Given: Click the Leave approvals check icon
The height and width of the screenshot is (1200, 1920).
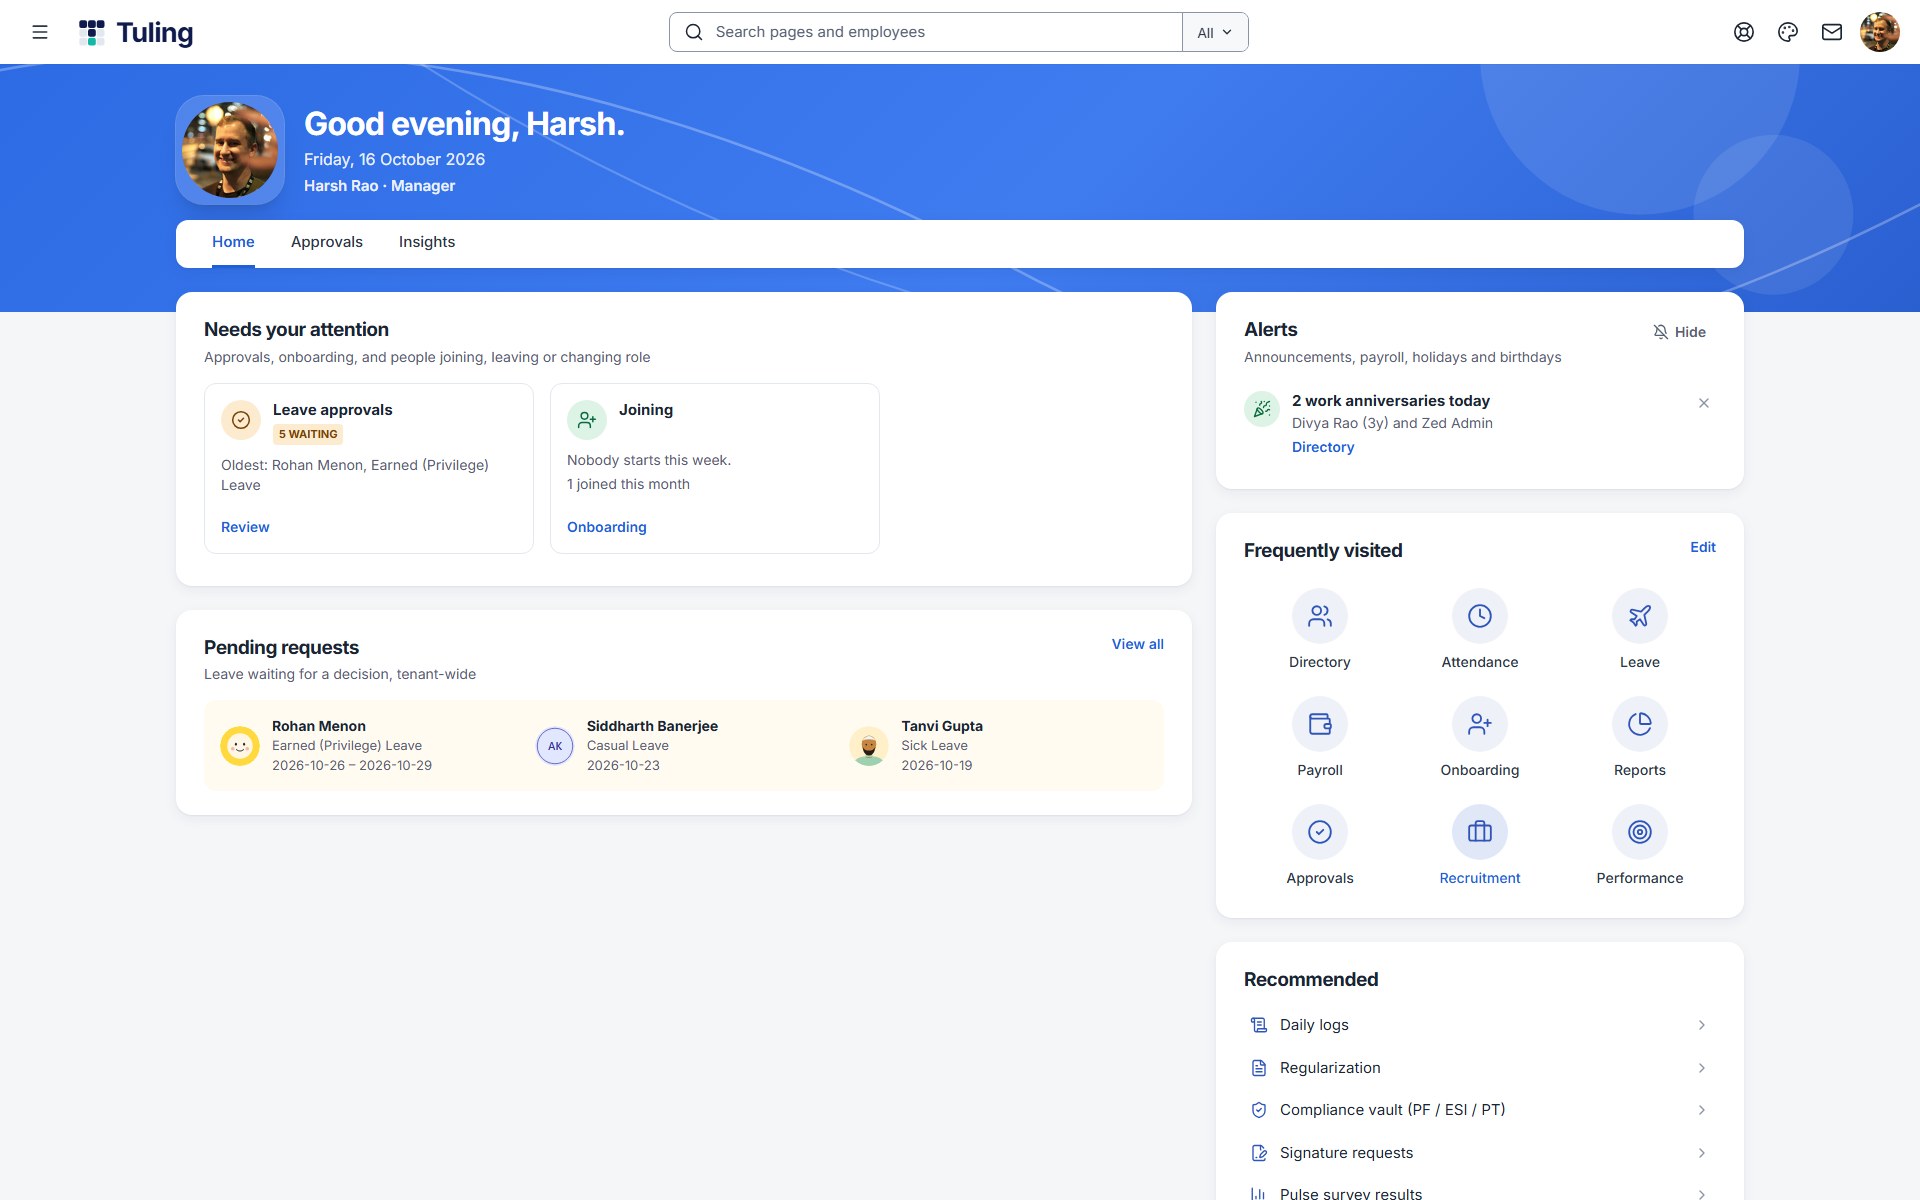Looking at the screenshot, I should 241,420.
